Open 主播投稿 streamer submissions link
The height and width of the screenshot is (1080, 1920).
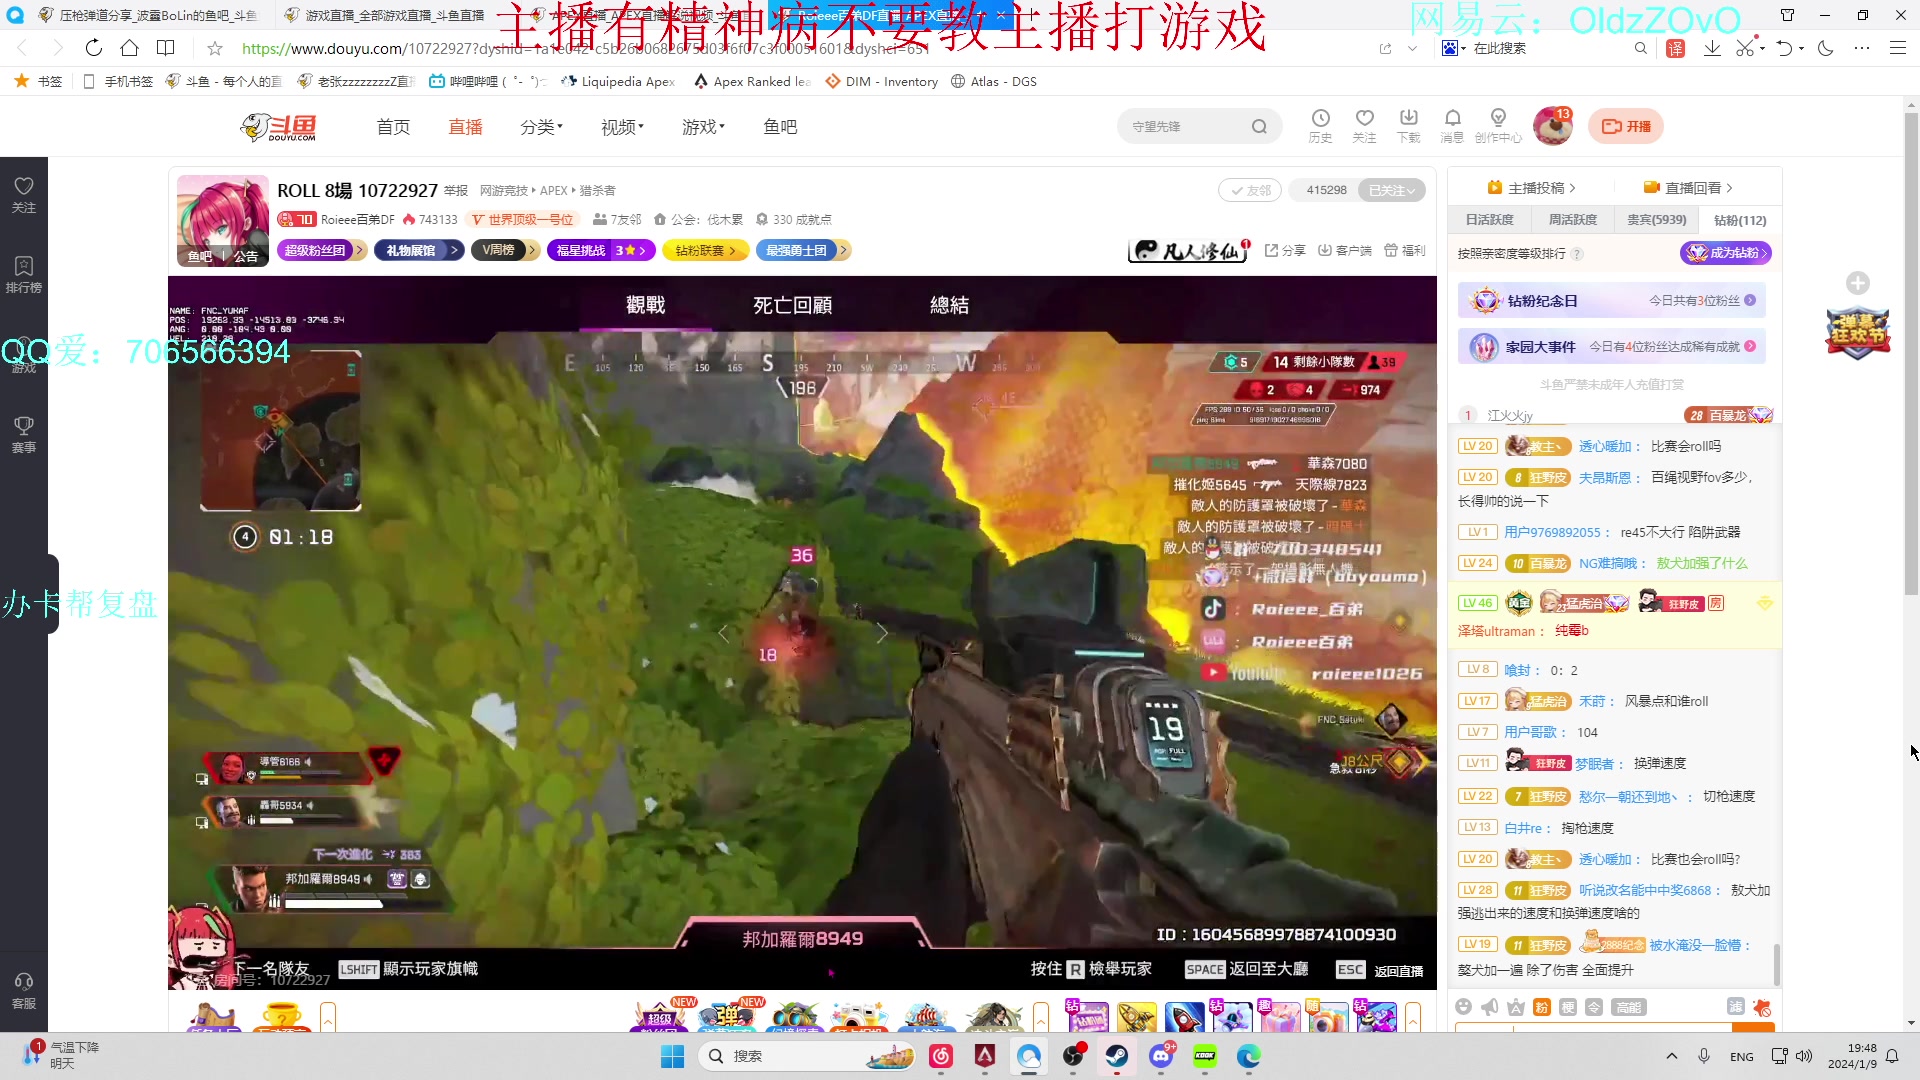(x=1531, y=188)
